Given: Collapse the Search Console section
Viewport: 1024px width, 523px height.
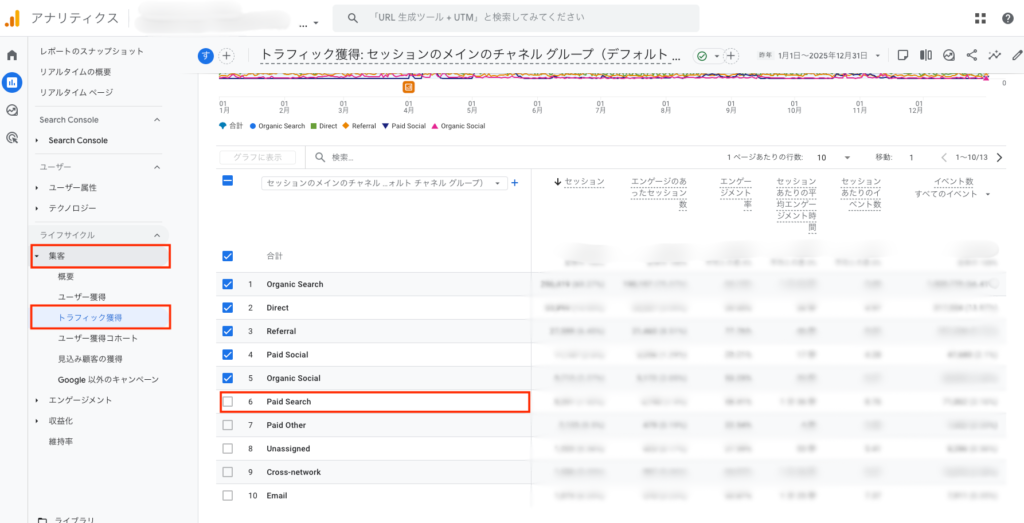Looking at the screenshot, I should (157, 120).
